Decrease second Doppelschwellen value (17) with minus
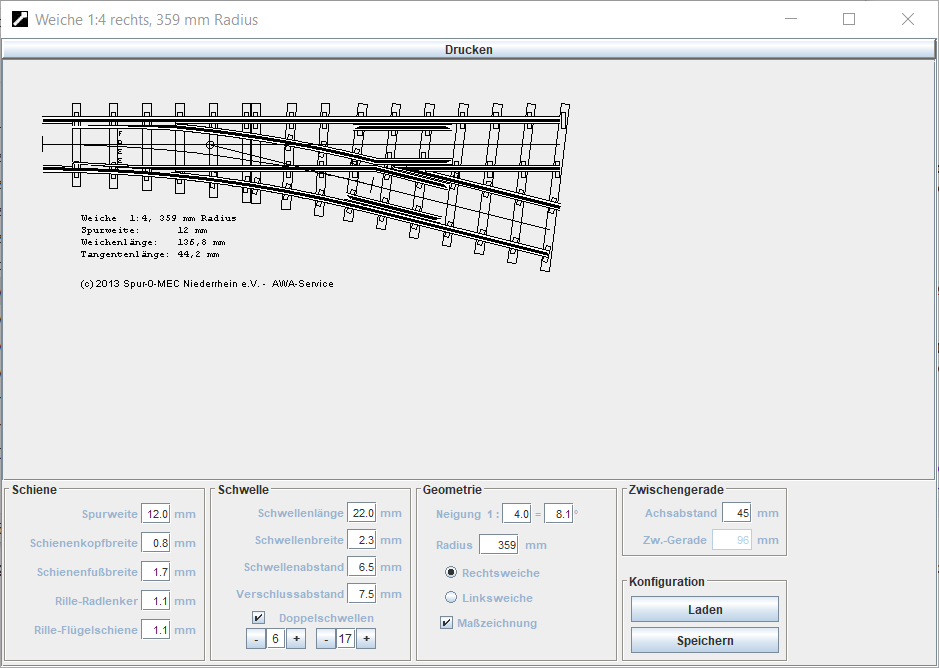Screen dimensions: 939x668 (326, 639)
